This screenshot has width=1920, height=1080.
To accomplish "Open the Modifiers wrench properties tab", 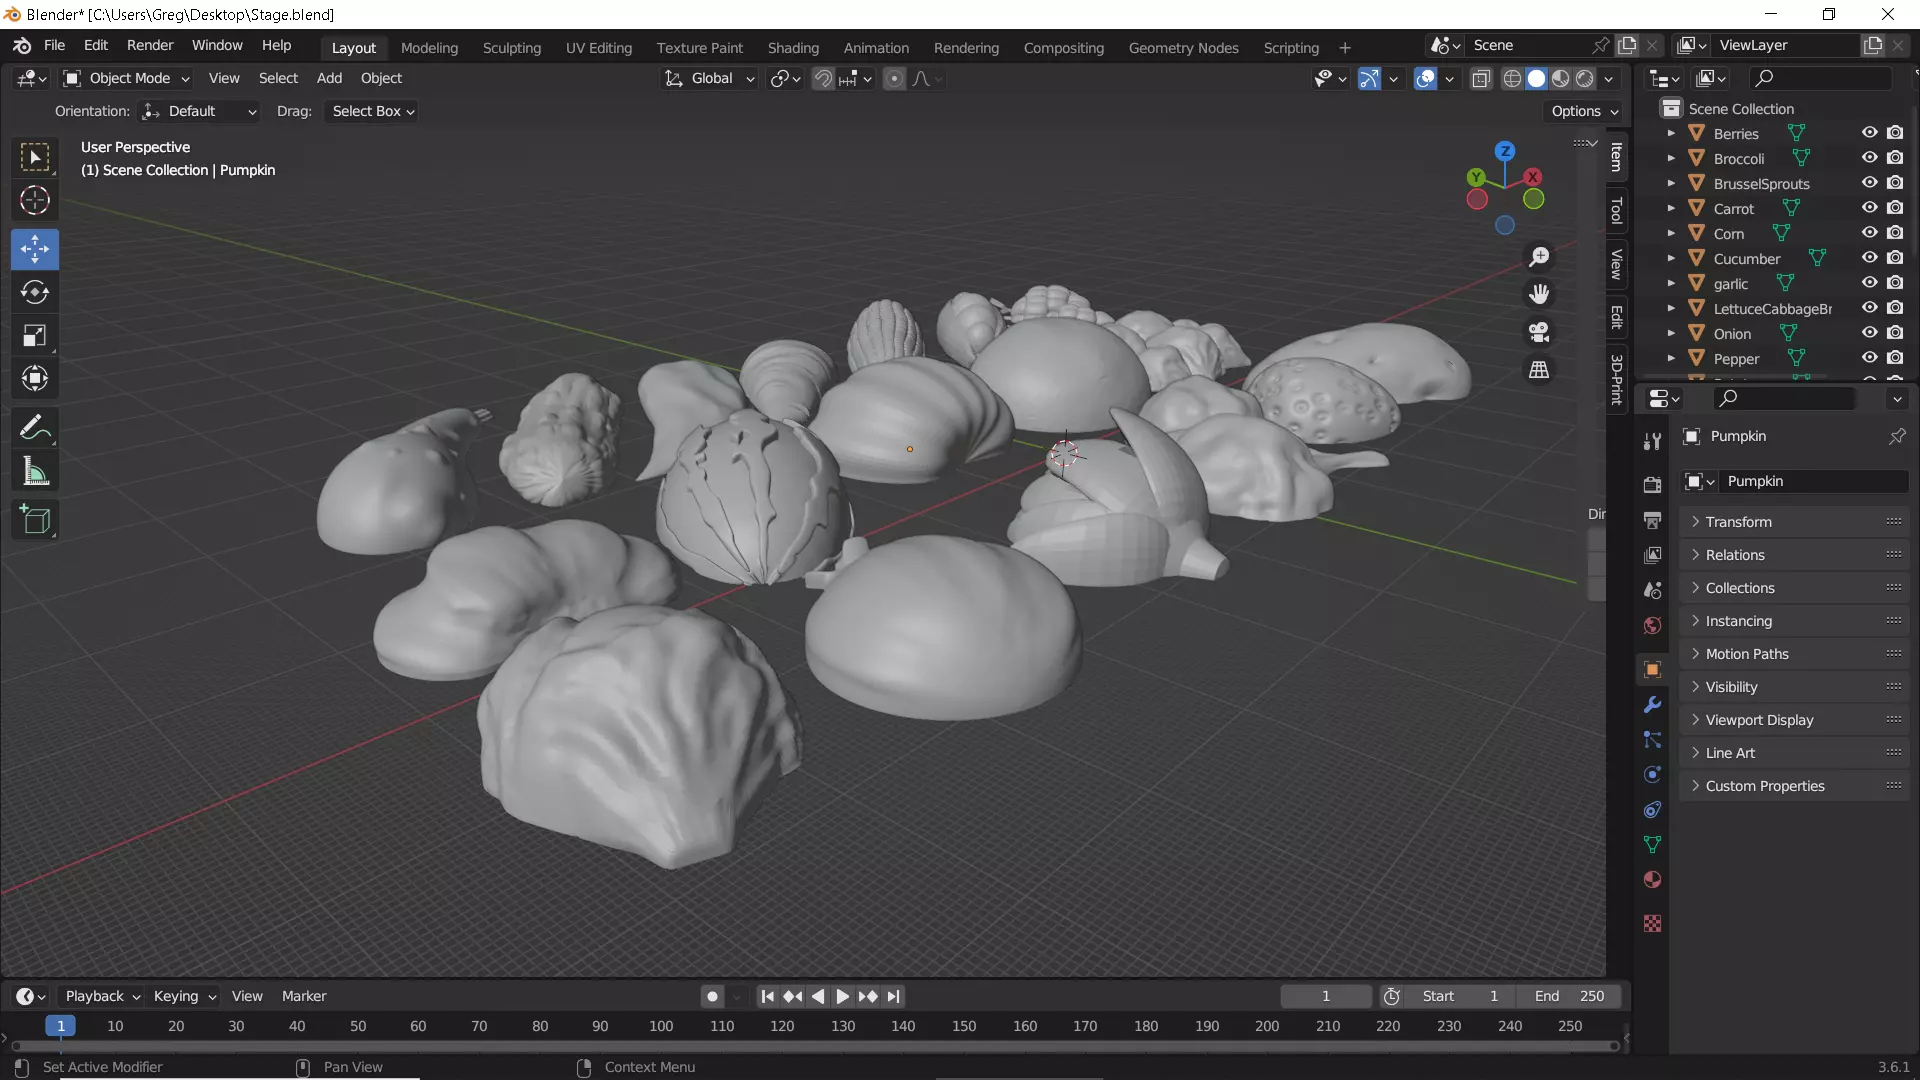I will point(1652,705).
